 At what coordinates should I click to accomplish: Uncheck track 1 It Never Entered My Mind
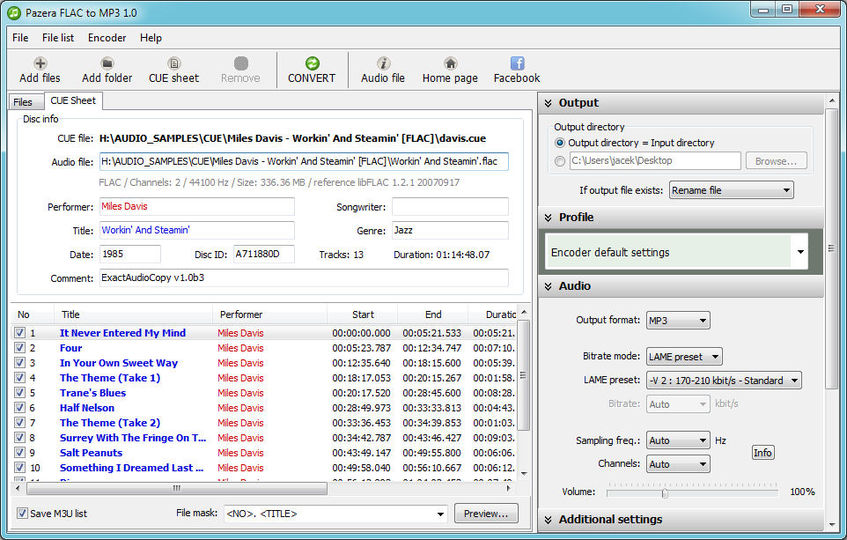(x=20, y=333)
